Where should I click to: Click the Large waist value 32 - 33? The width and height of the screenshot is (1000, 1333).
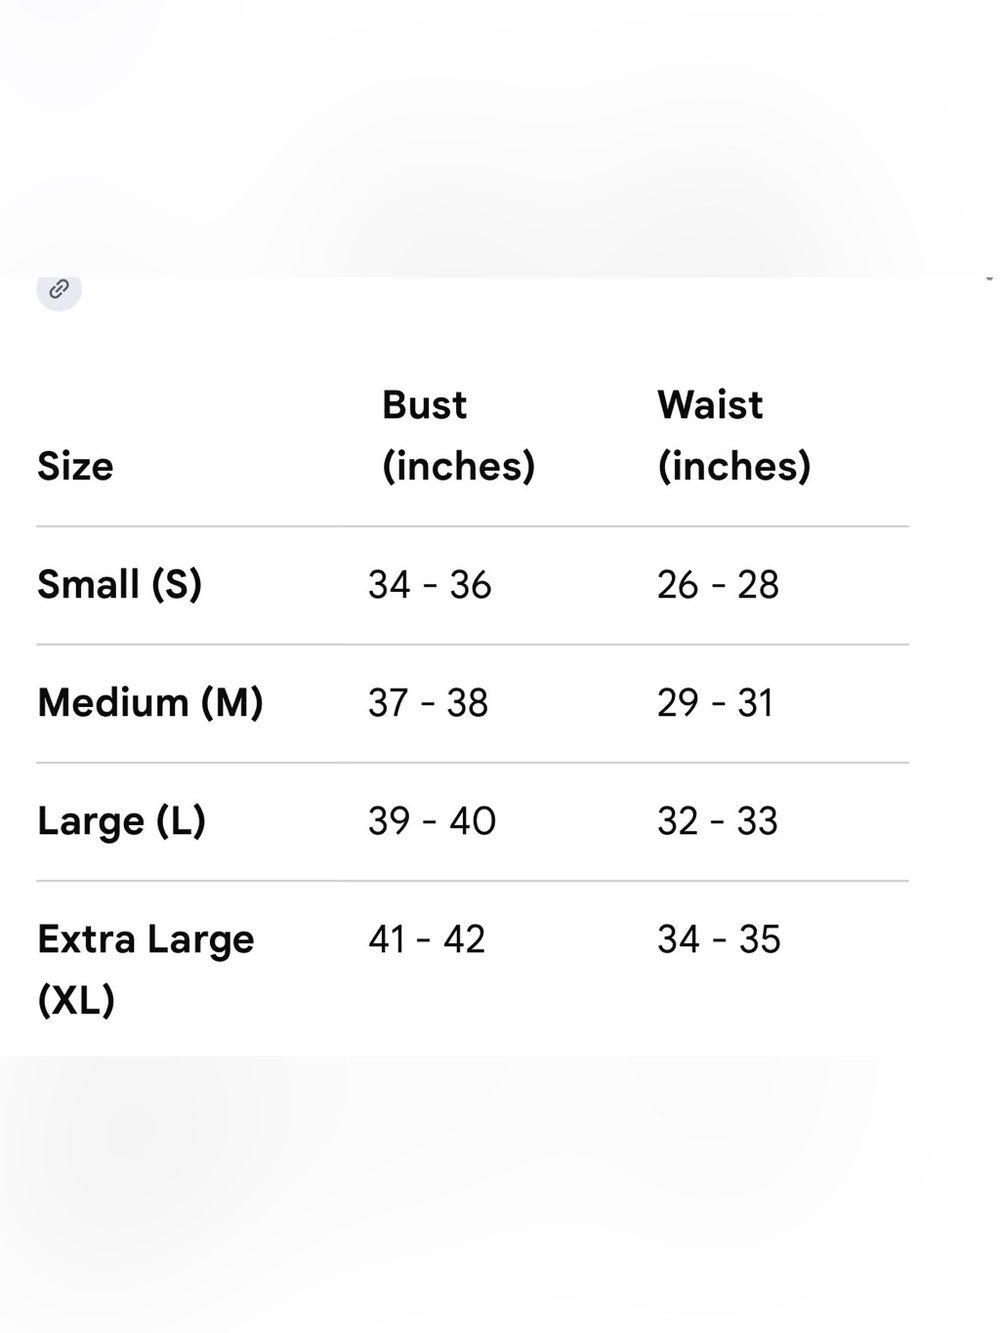(x=717, y=821)
